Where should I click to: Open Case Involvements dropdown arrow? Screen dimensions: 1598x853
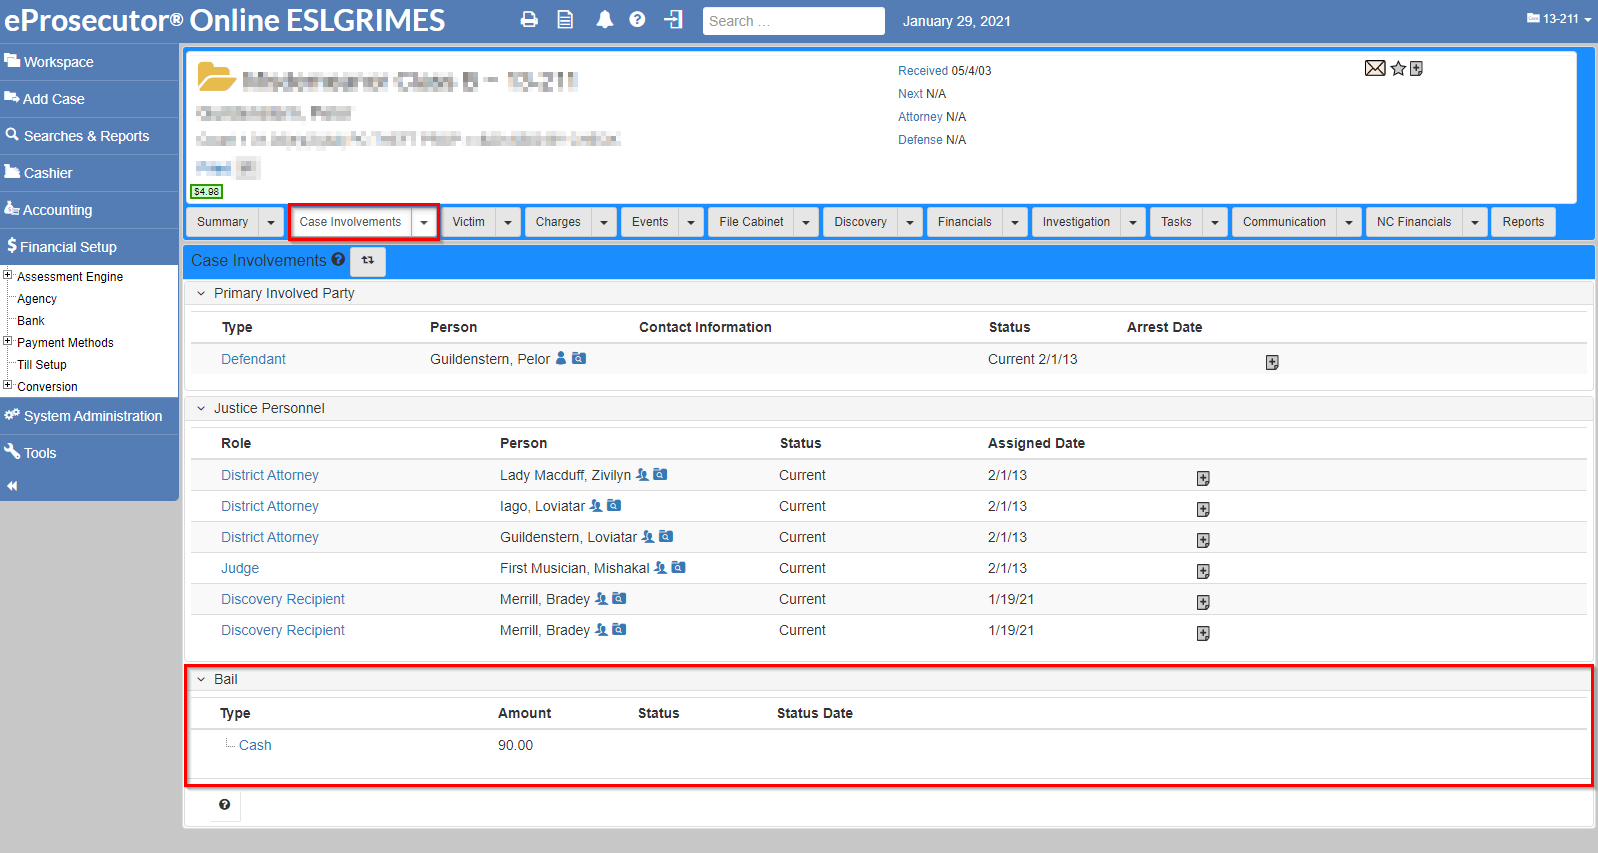(424, 222)
